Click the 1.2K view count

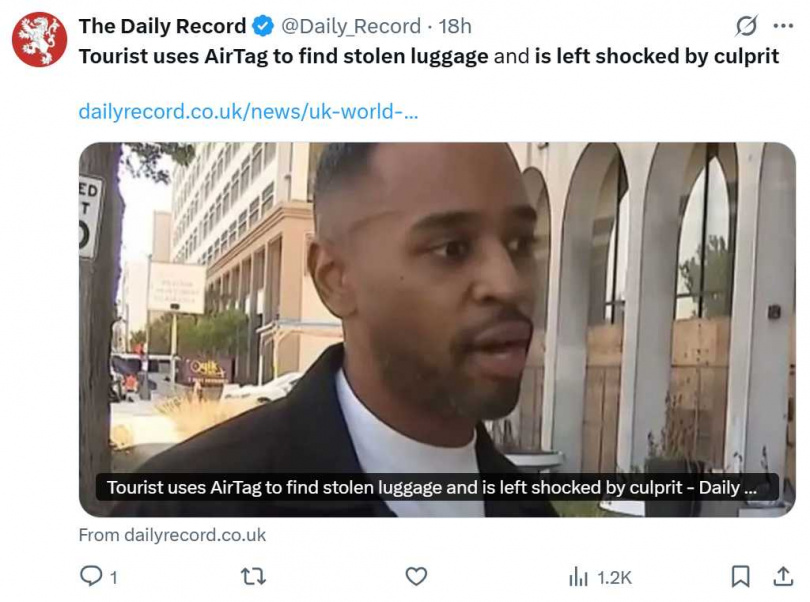614,578
